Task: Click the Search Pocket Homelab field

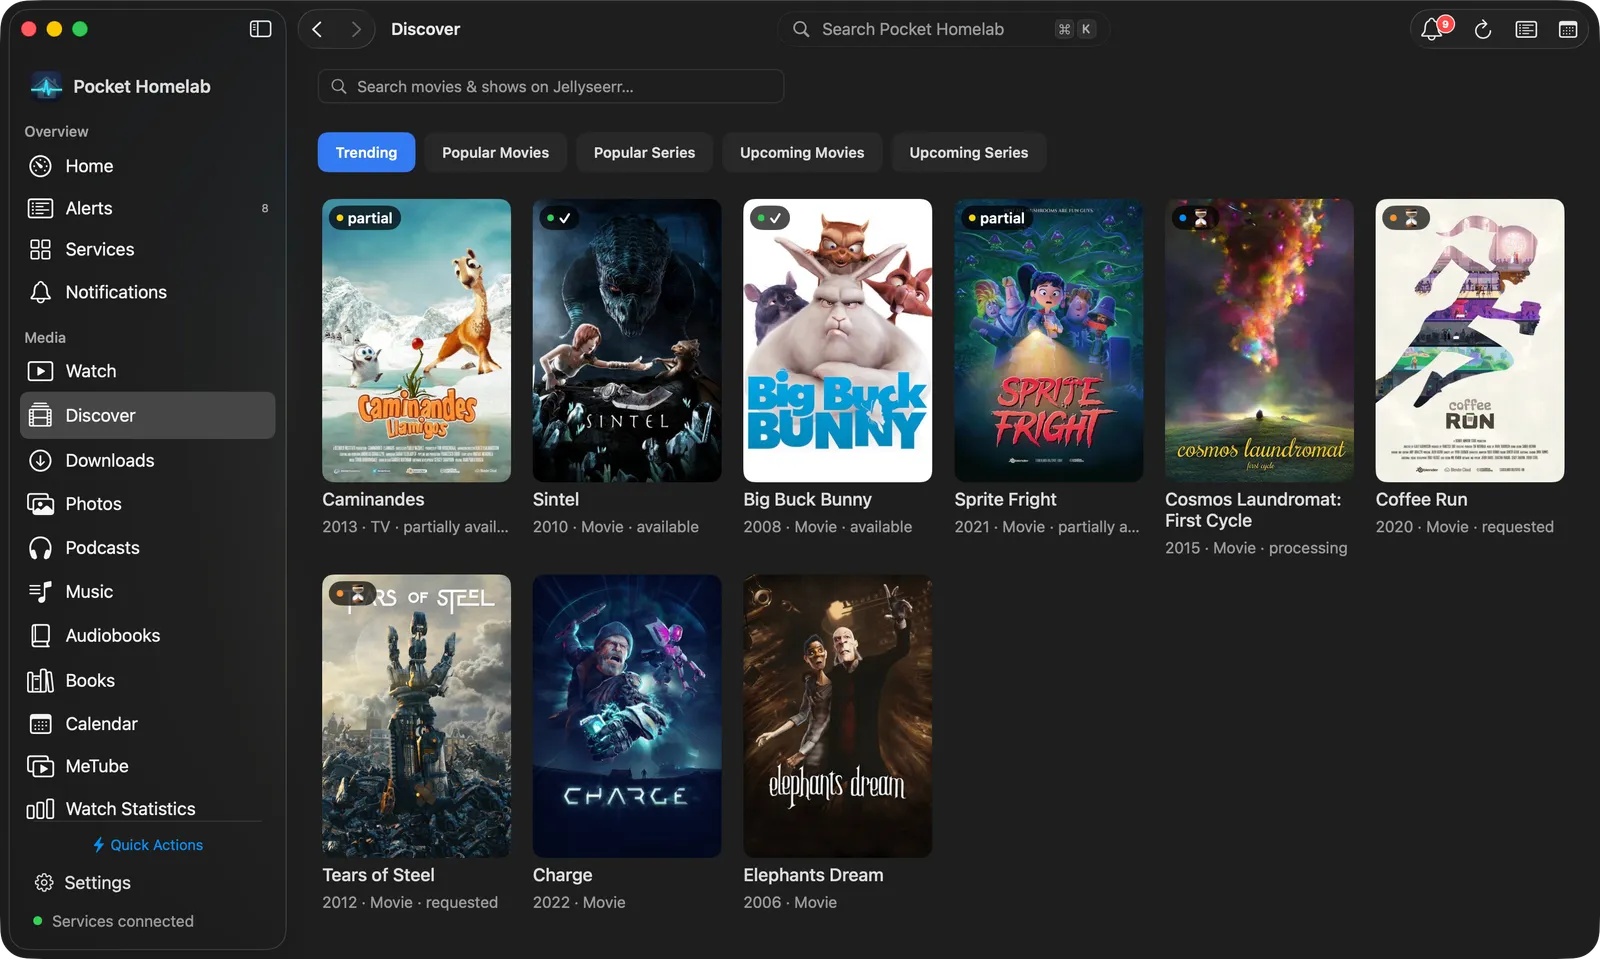Action: click(x=943, y=29)
